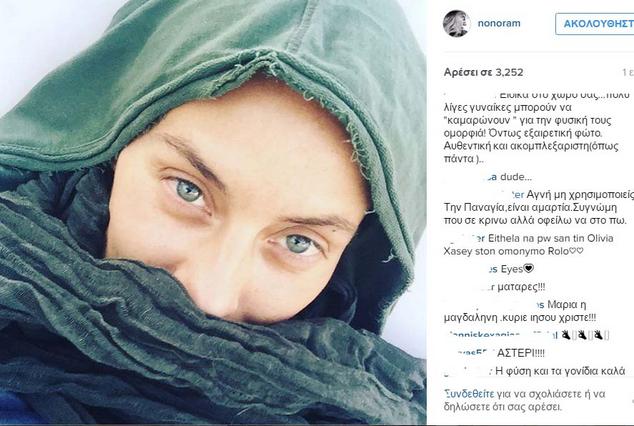This screenshot has width=634, height=426.
Task: Click Συνδεθείτε login link
Action: tap(469, 394)
